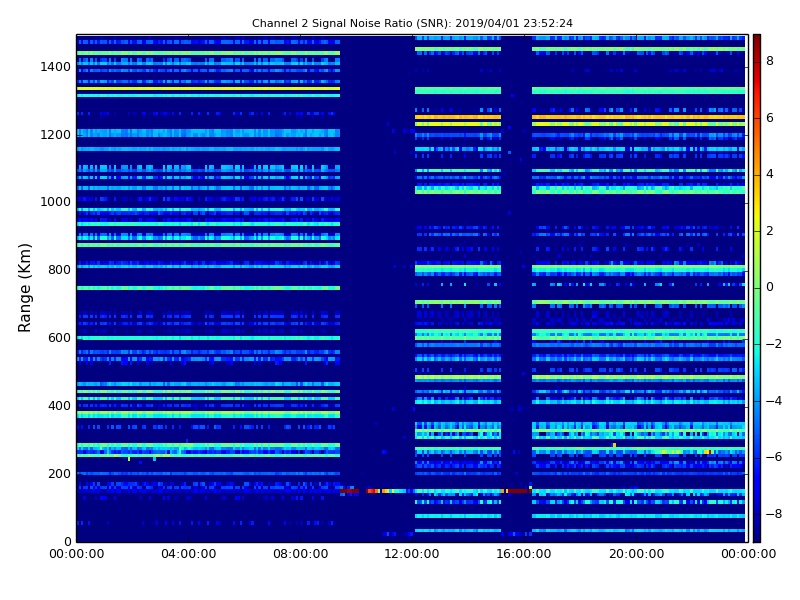This screenshot has height=600, width=800.
Task: Click the y-axis tick label '200'
Action: pyautogui.click(x=59, y=474)
